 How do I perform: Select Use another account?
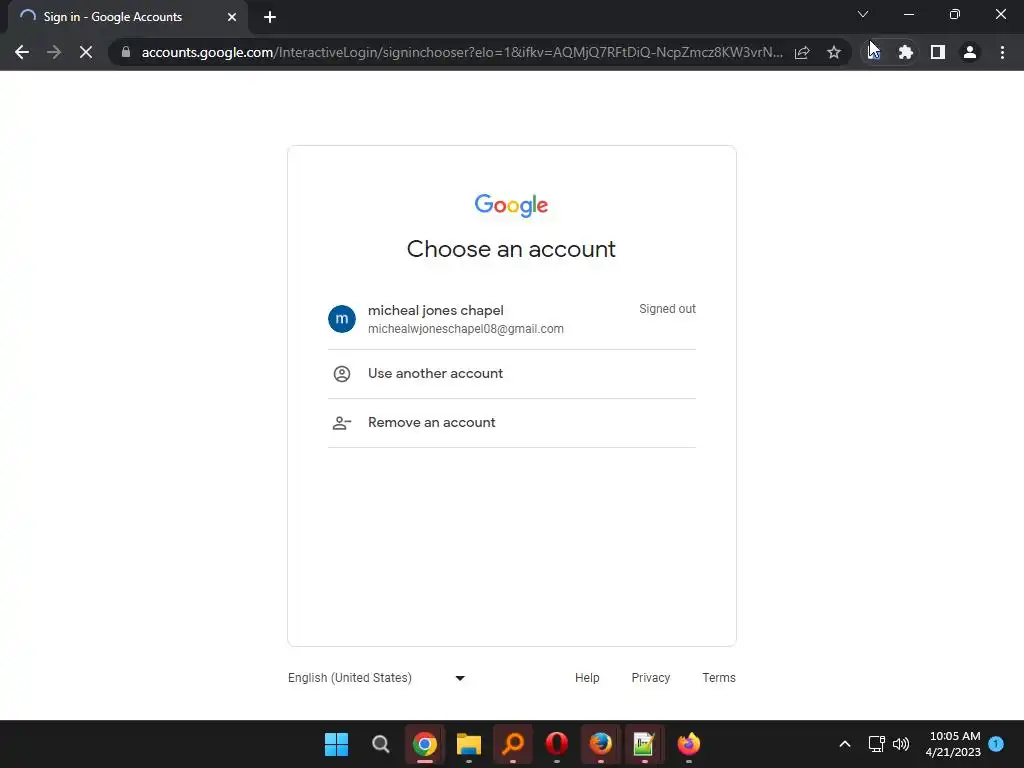coord(511,374)
